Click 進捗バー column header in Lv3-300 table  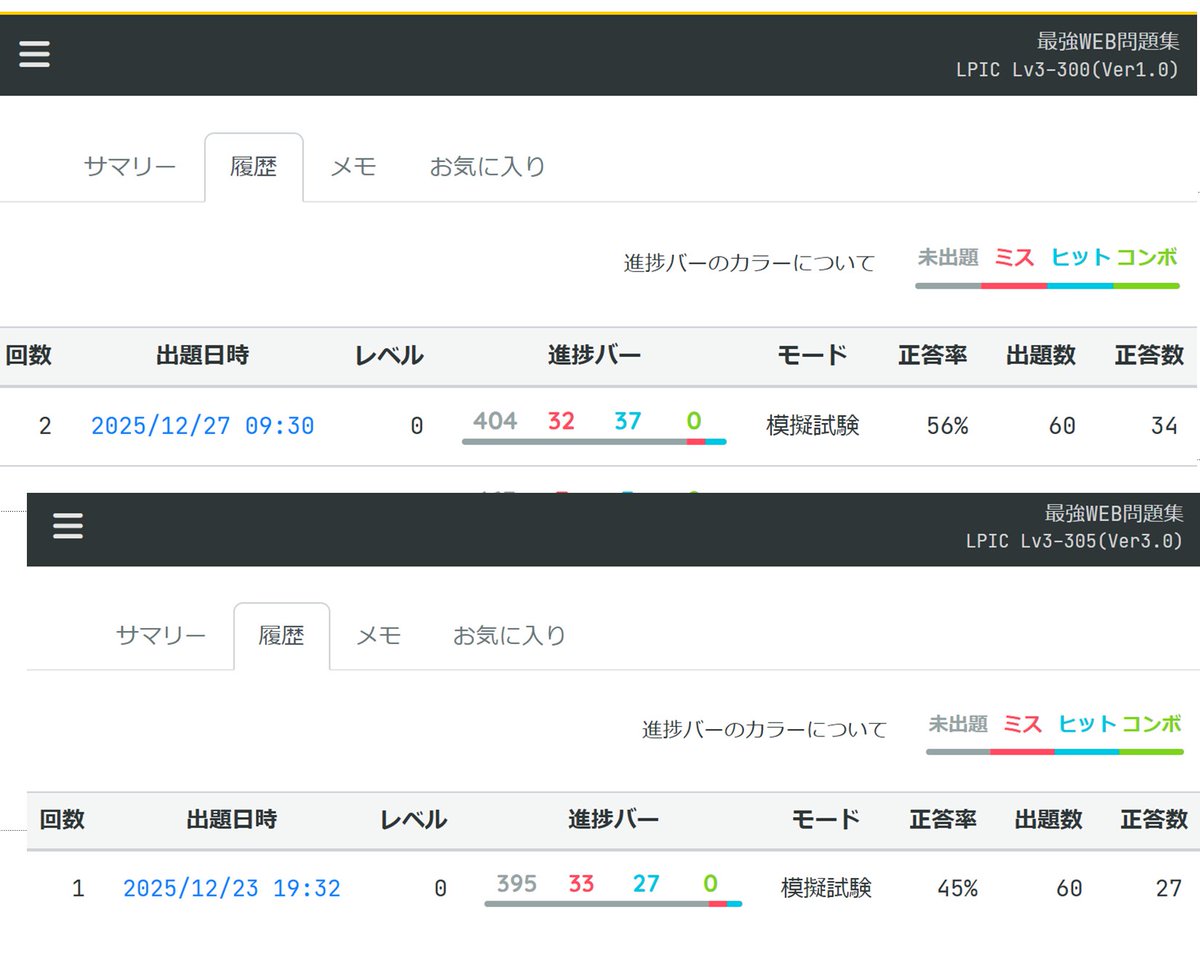click(595, 355)
